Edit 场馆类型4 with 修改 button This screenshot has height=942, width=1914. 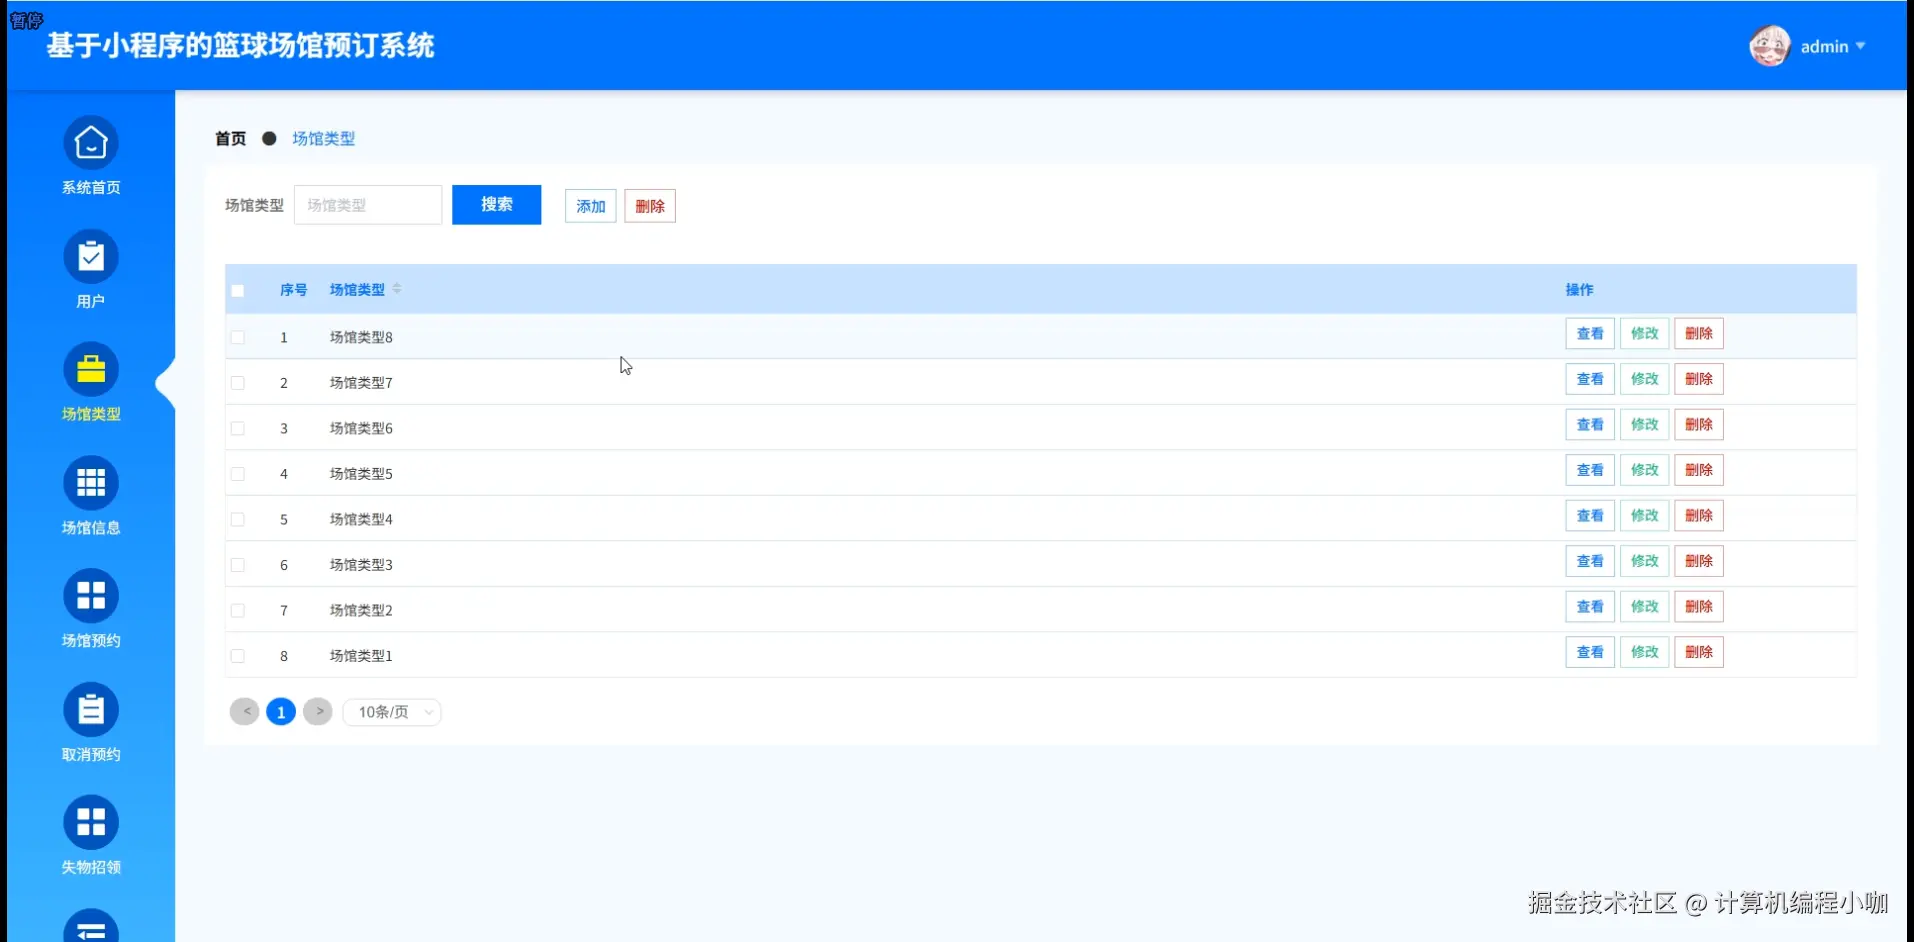click(x=1645, y=516)
